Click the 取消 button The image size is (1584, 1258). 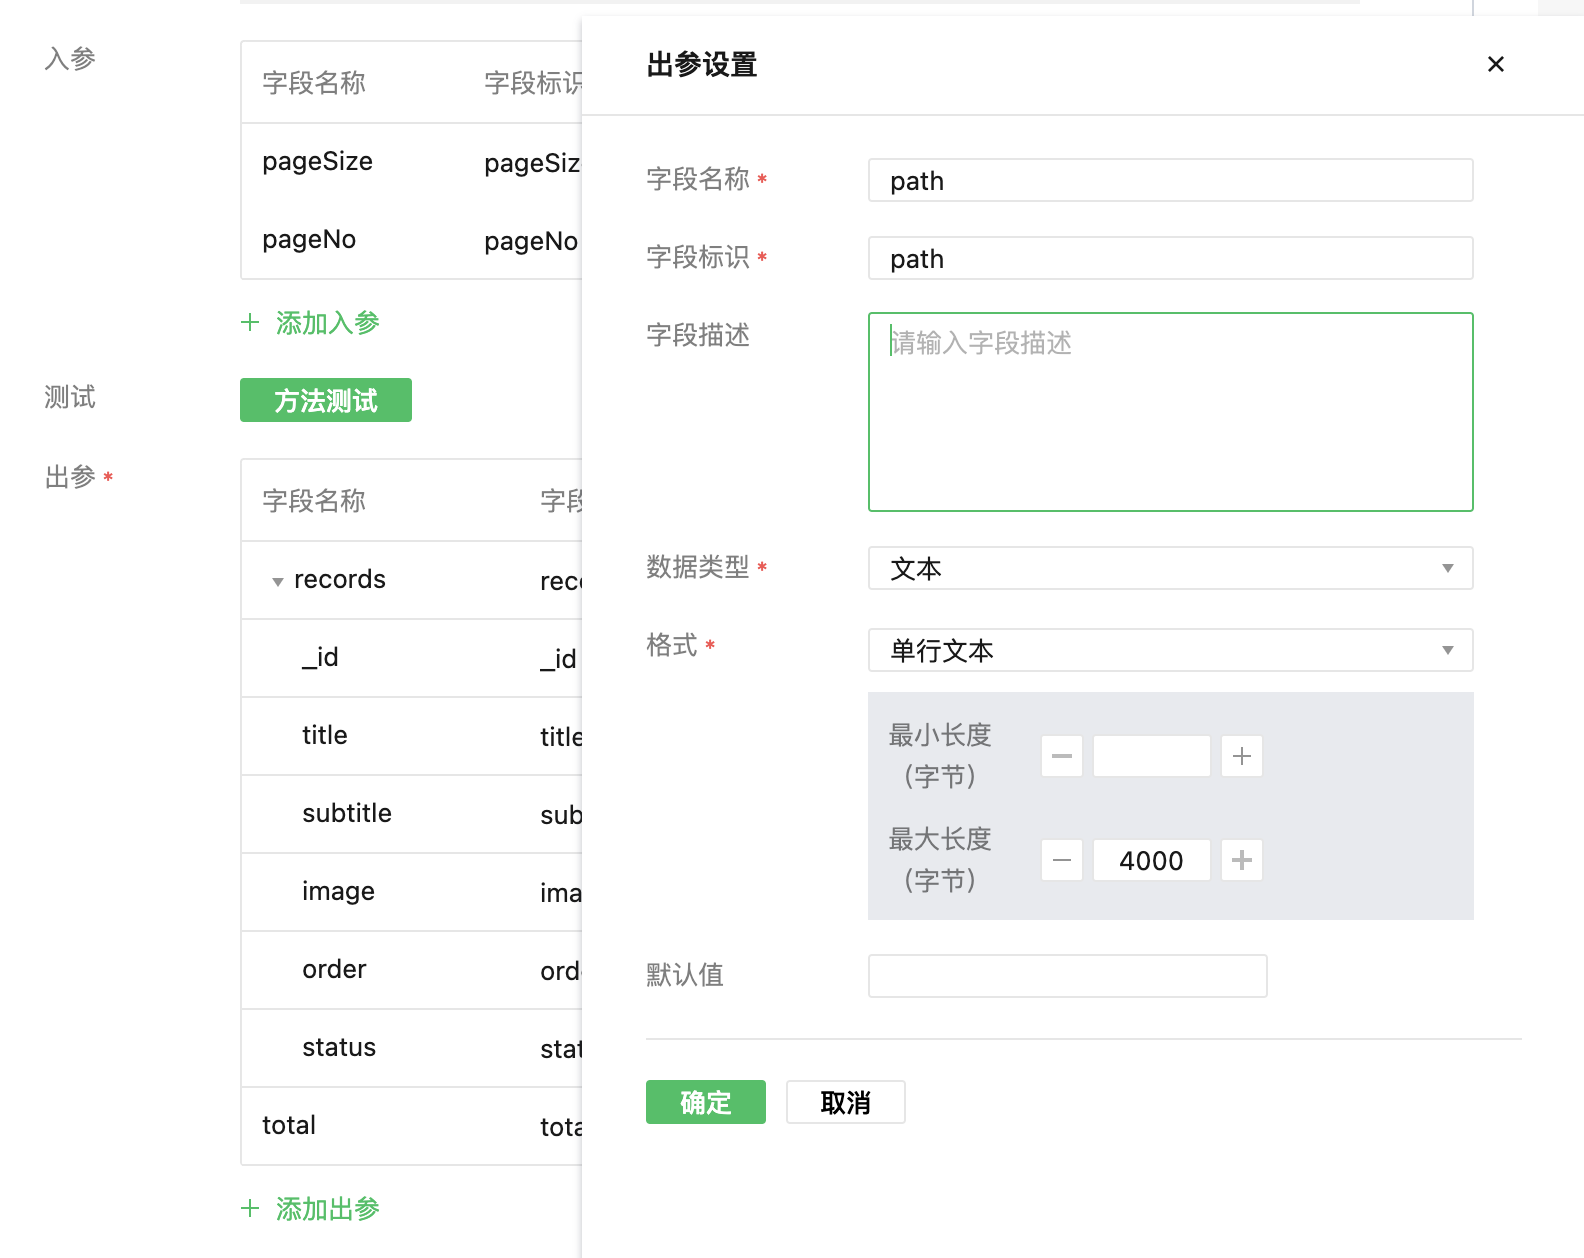[x=846, y=1102]
